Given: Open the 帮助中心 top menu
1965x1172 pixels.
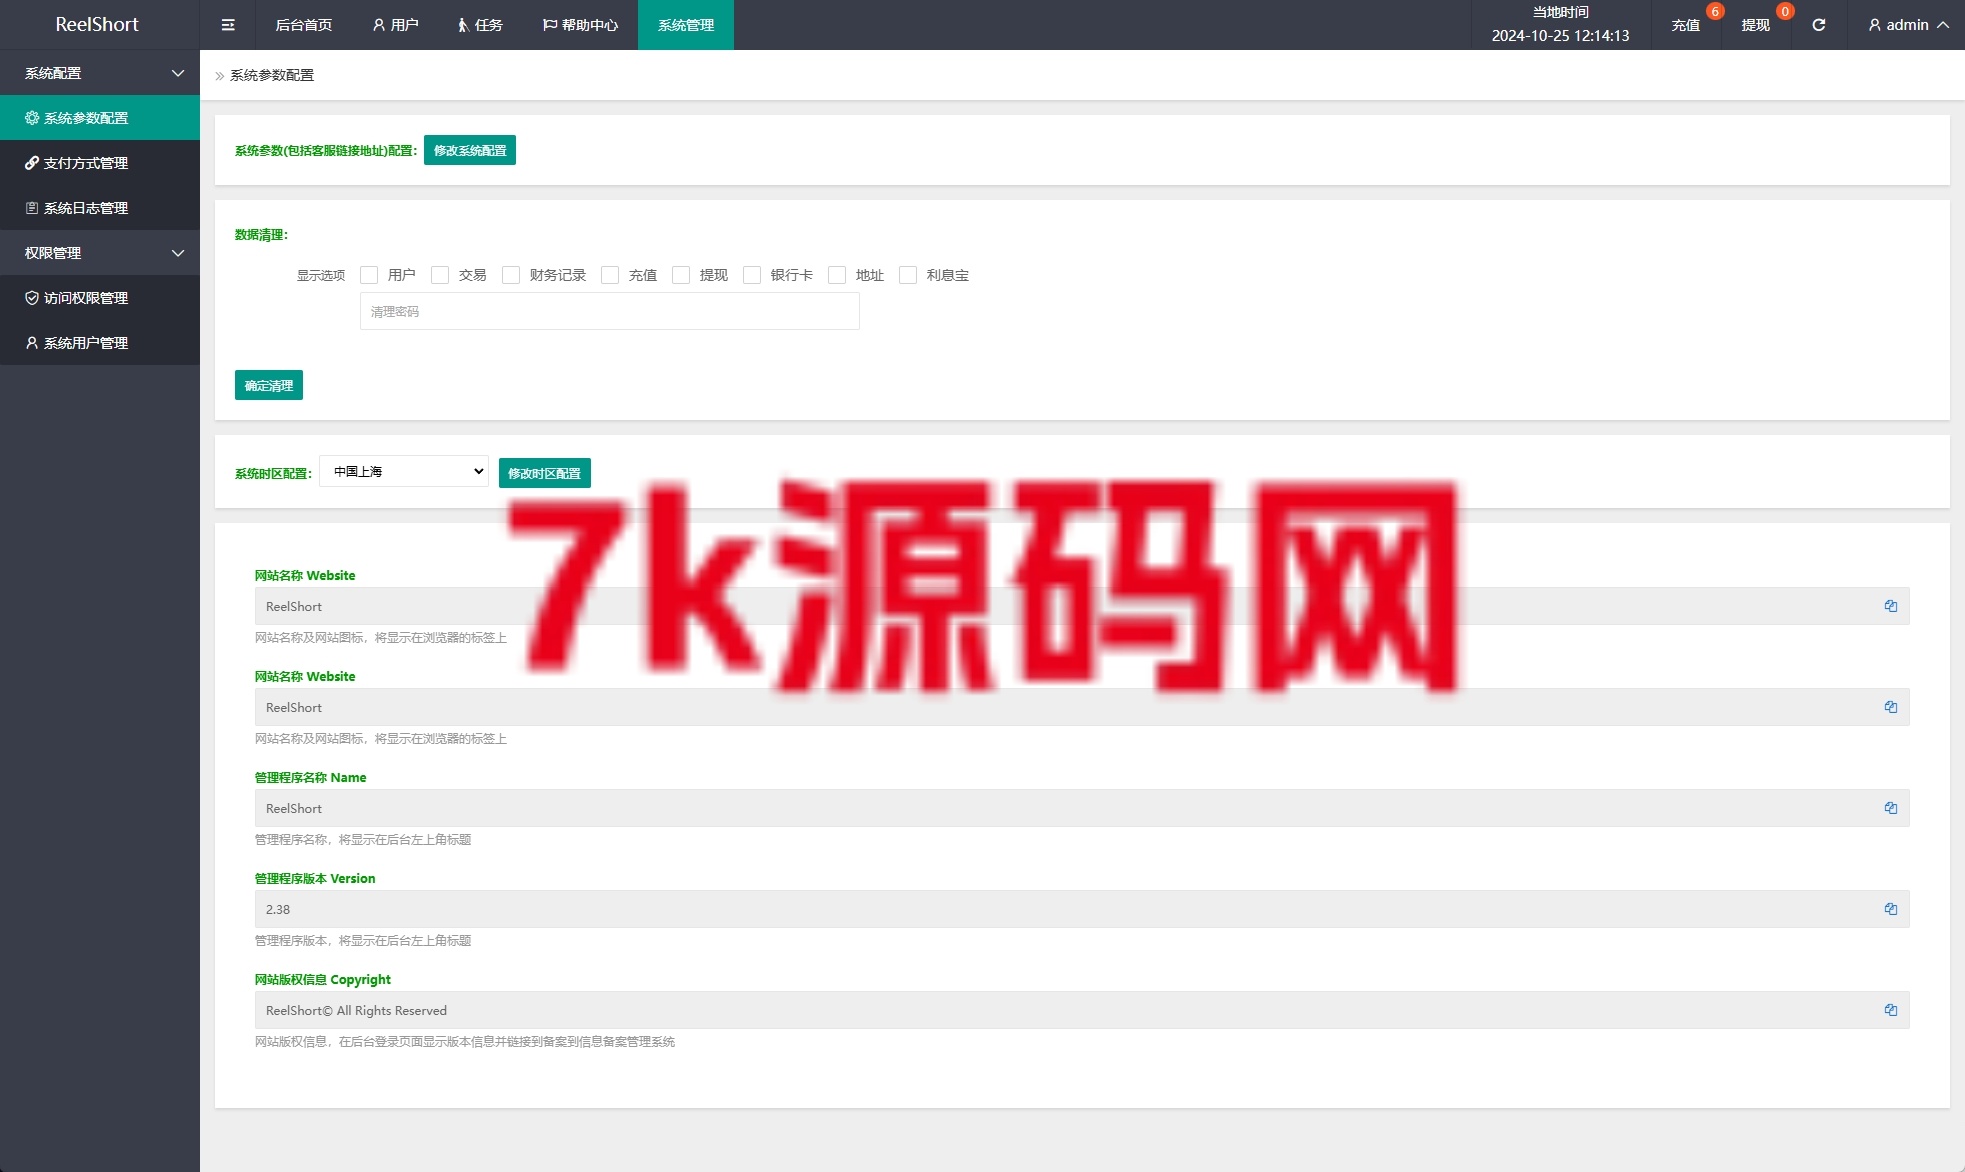Looking at the screenshot, I should [x=580, y=25].
